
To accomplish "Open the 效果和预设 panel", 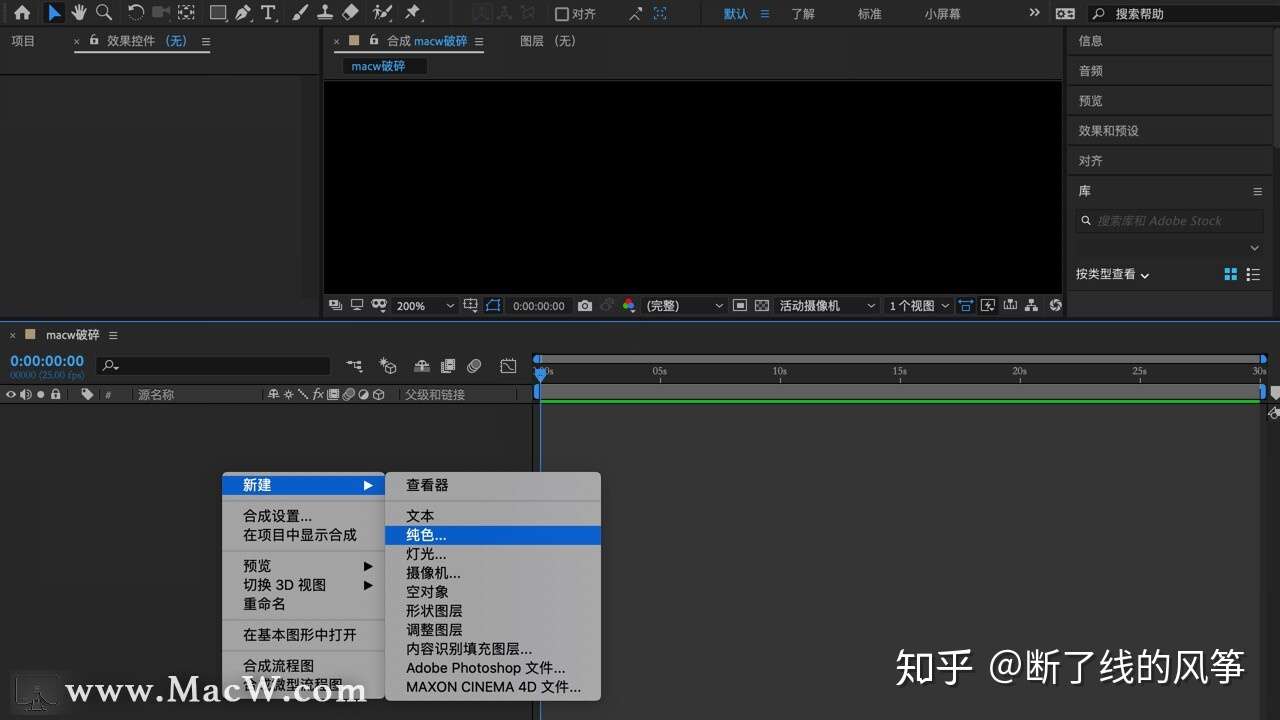I will click(x=1108, y=131).
